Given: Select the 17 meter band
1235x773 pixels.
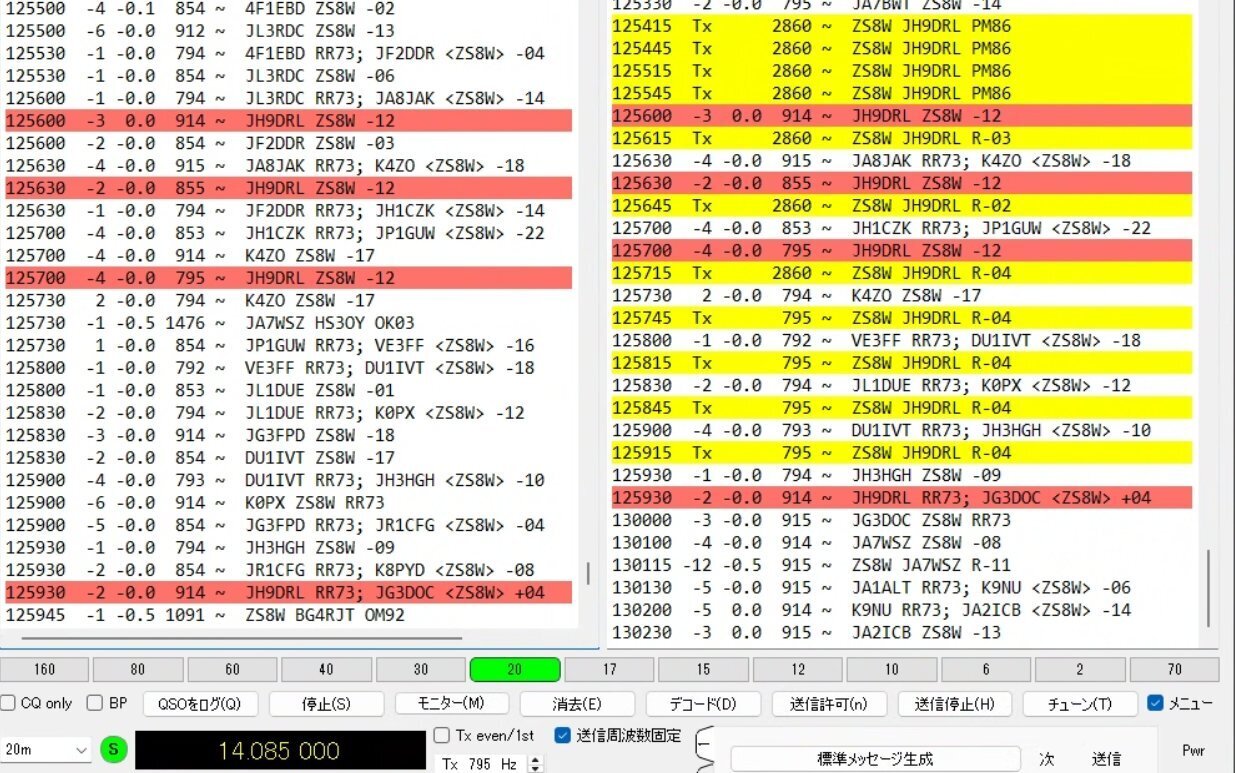Looking at the screenshot, I should [x=609, y=669].
